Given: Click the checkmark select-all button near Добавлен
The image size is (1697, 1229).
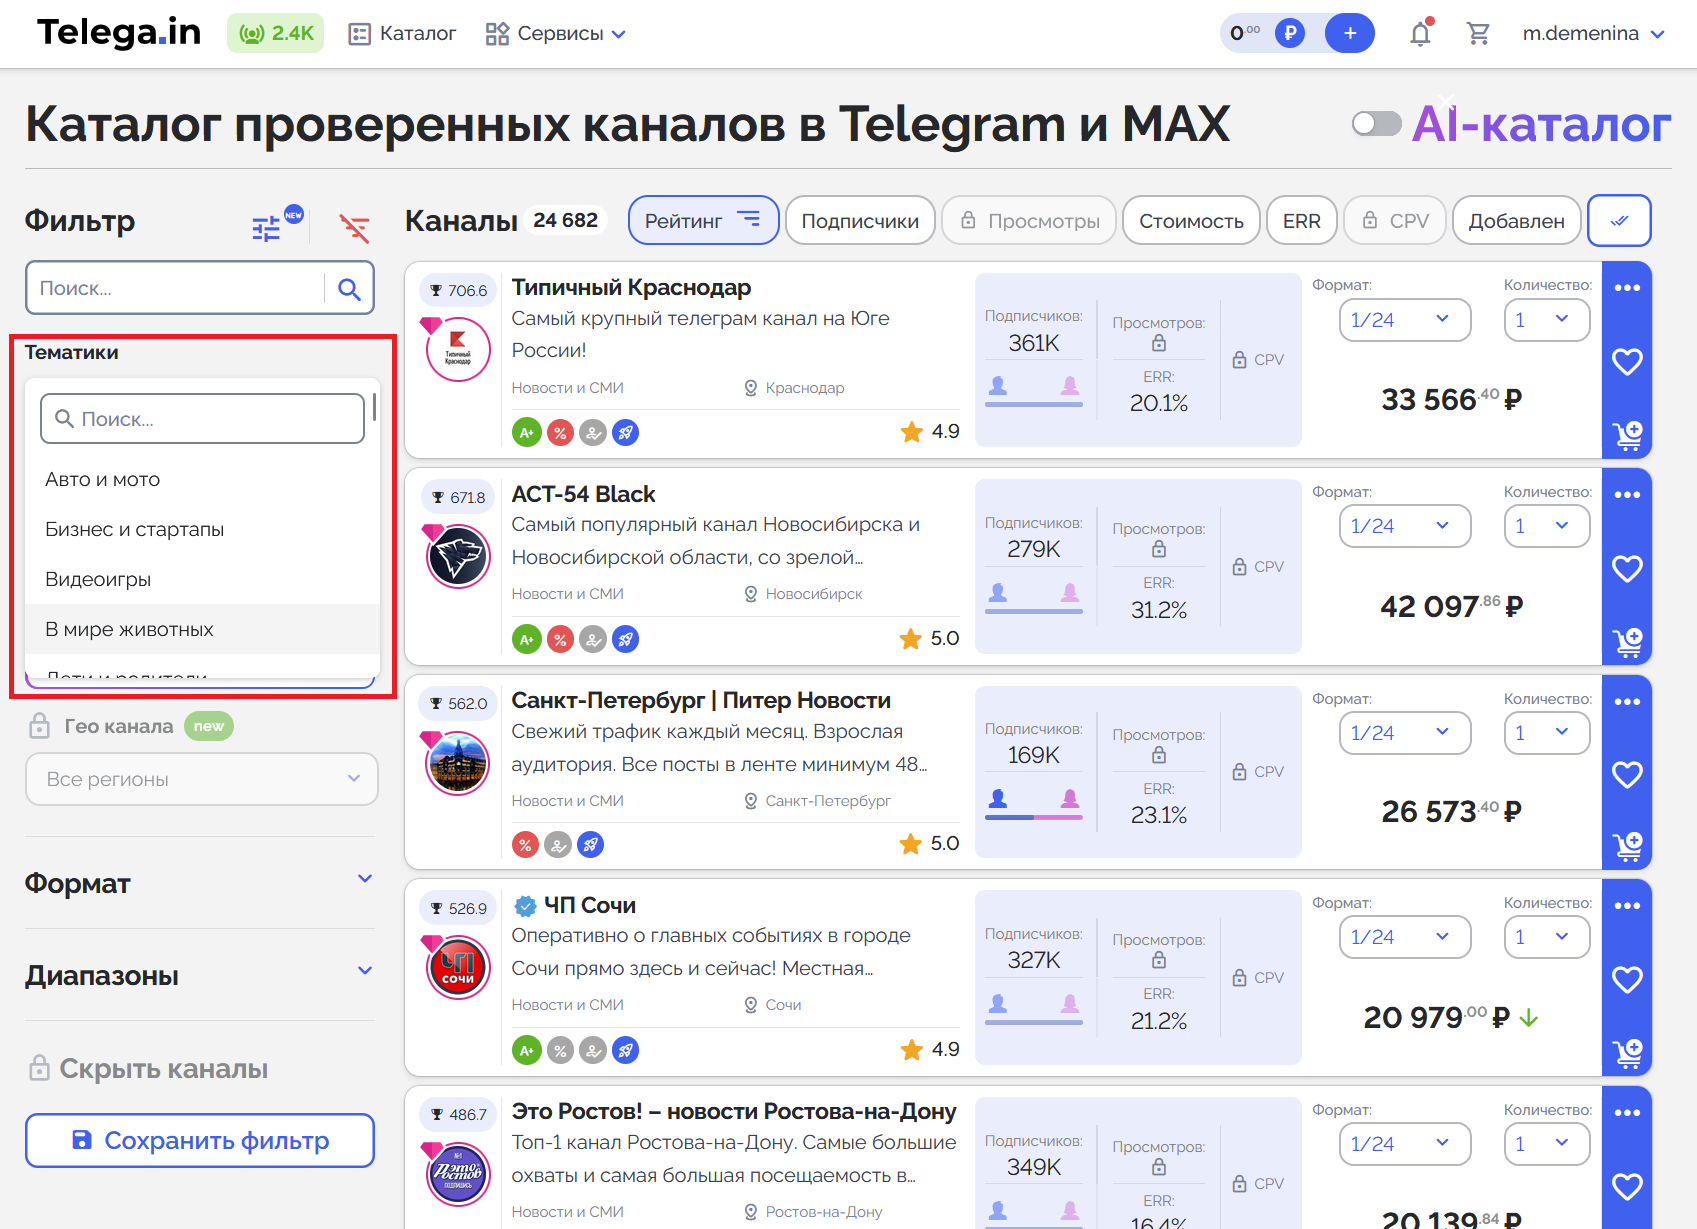Looking at the screenshot, I should (1619, 220).
